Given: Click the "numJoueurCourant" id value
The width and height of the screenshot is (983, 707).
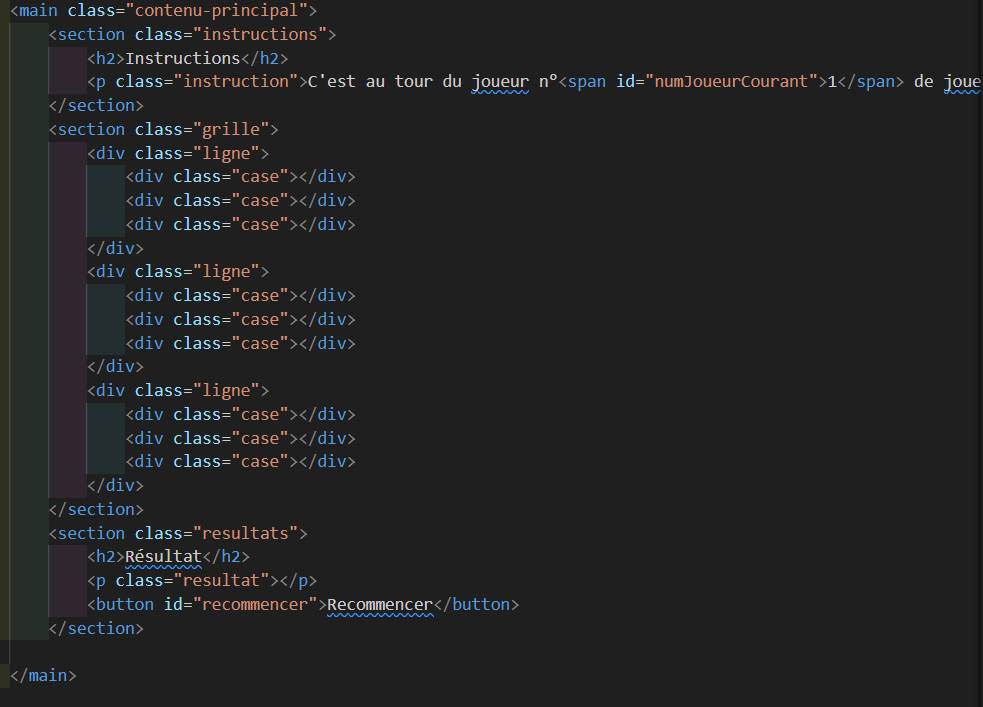Looking at the screenshot, I should [733, 82].
